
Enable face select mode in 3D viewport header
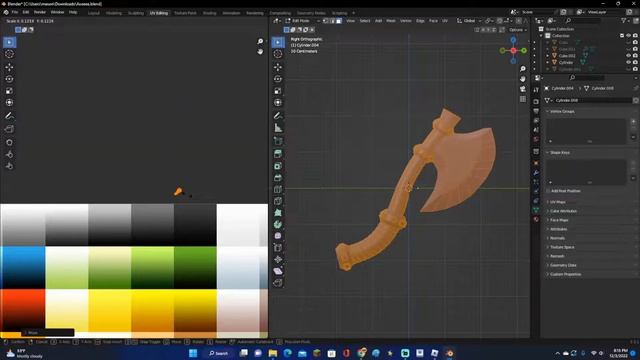click(x=339, y=21)
